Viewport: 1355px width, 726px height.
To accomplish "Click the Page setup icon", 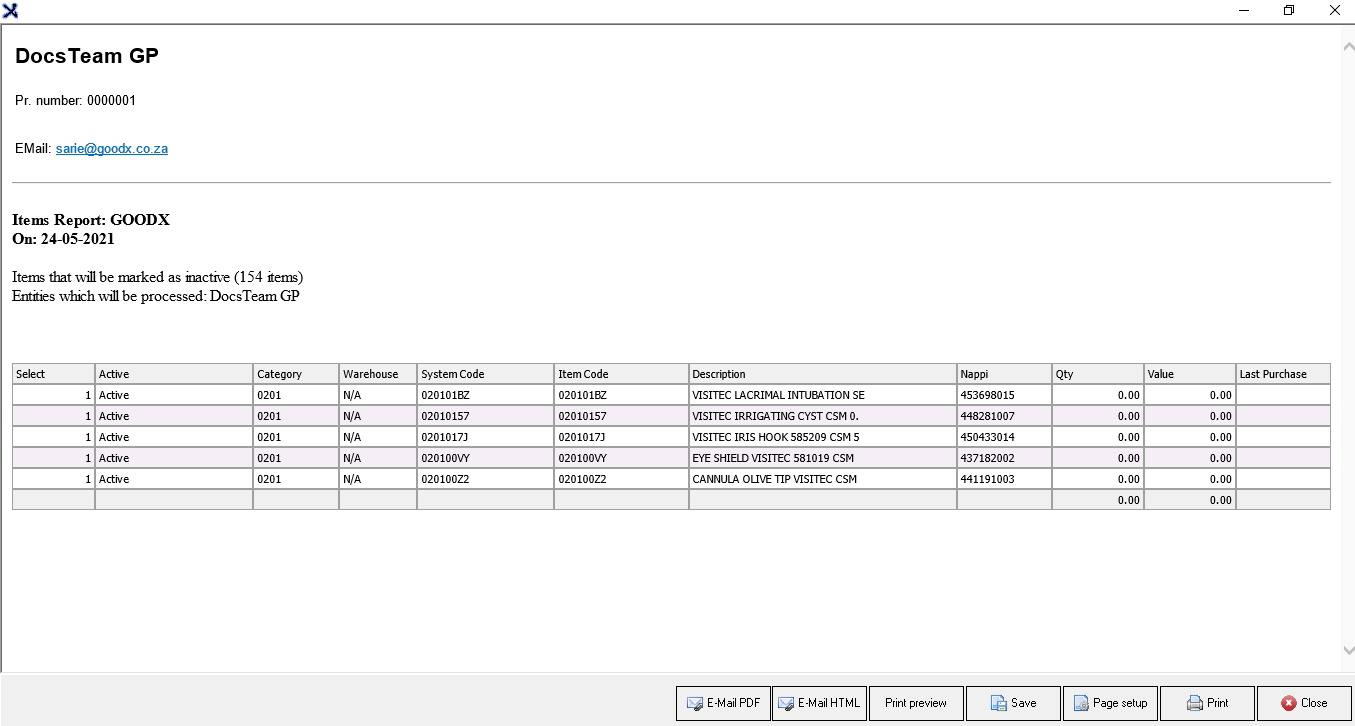I will pyautogui.click(x=1080, y=703).
